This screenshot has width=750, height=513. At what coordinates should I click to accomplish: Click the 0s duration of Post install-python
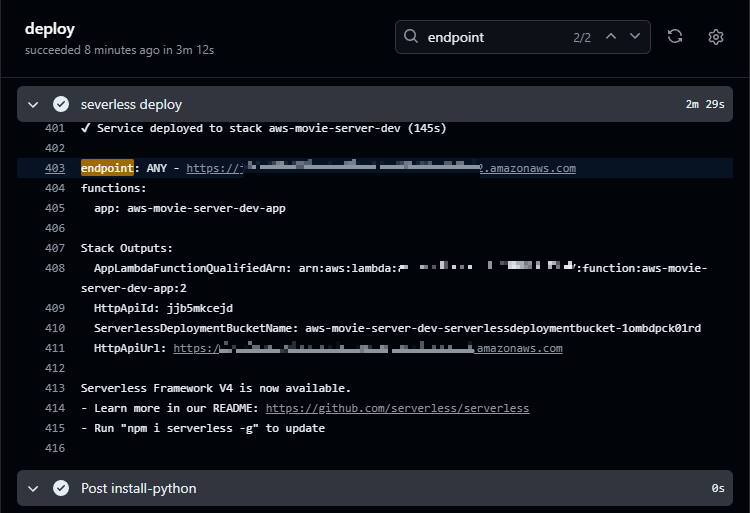[x=718, y=488]
